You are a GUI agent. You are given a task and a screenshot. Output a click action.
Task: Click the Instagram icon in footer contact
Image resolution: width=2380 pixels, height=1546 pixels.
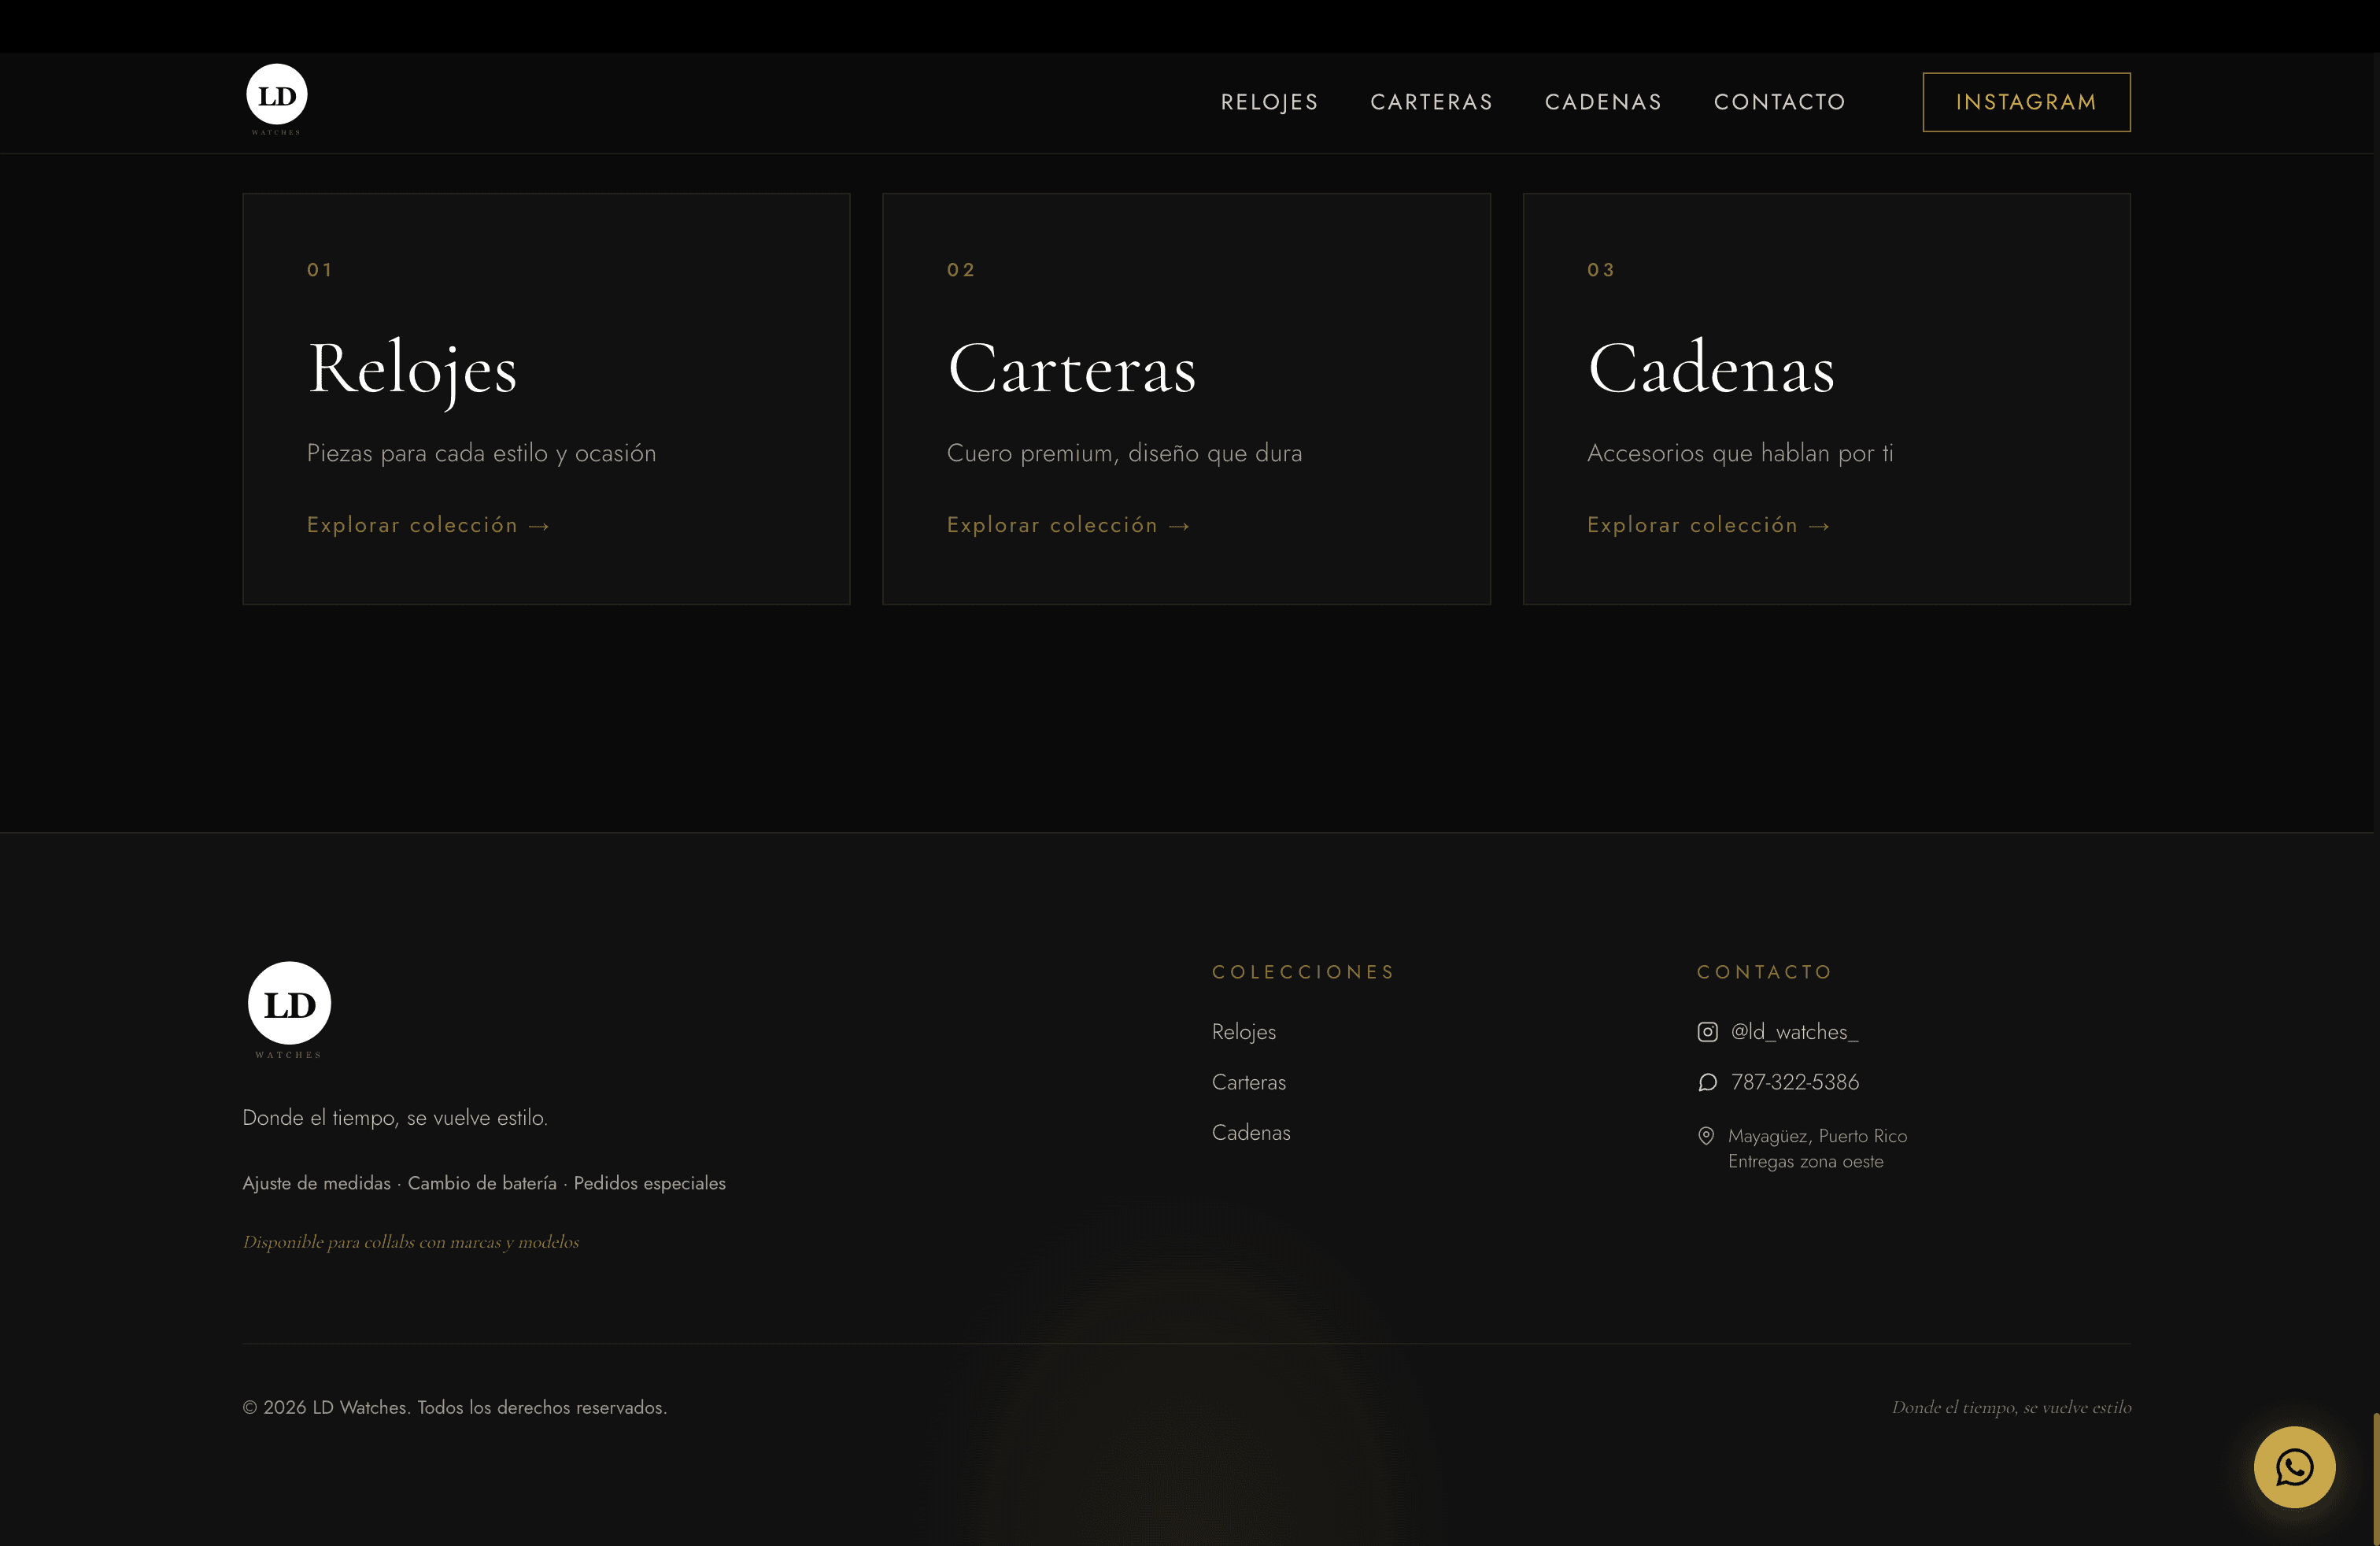tap(1707, 1032)
